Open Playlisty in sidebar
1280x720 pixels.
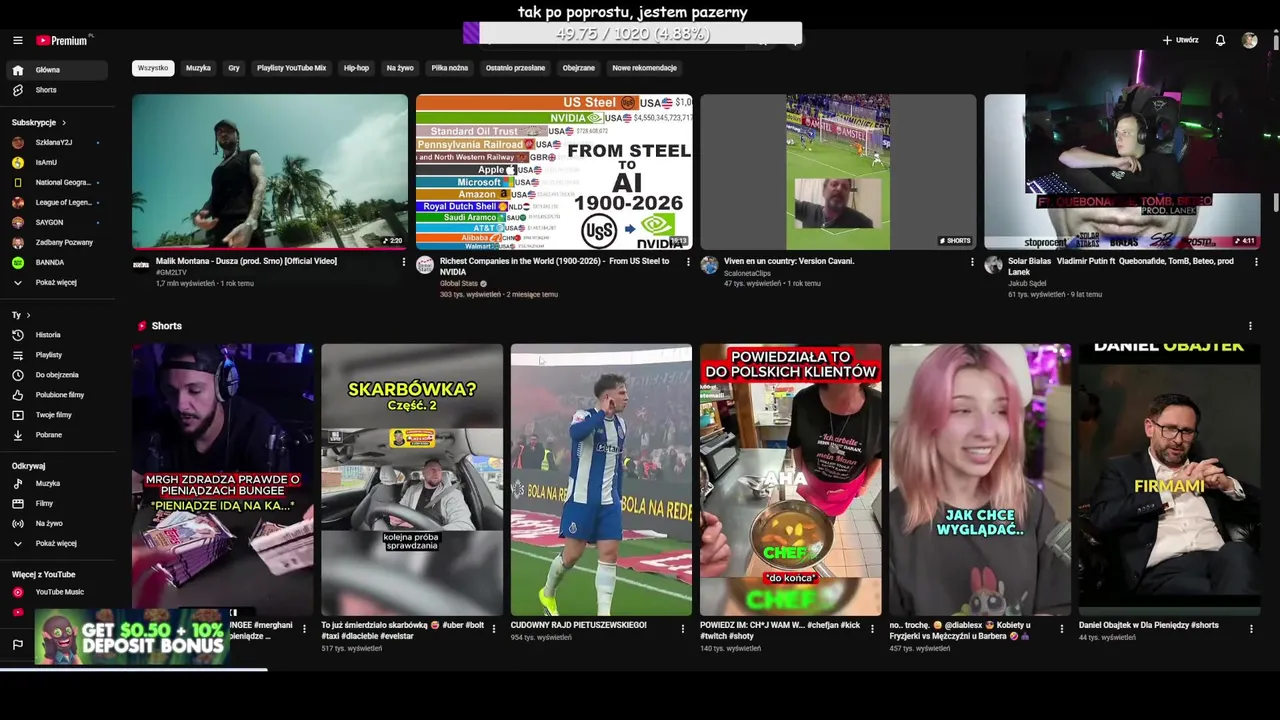pos(55,355)
